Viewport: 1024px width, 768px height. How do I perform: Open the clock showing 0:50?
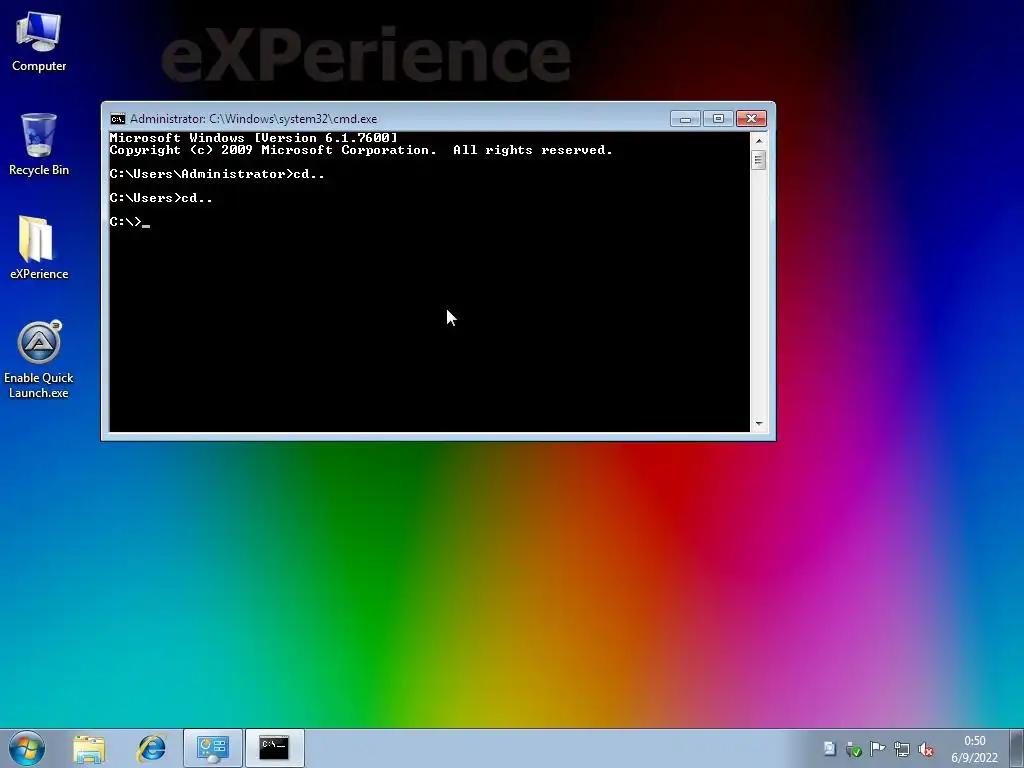(x=974, y=749)
